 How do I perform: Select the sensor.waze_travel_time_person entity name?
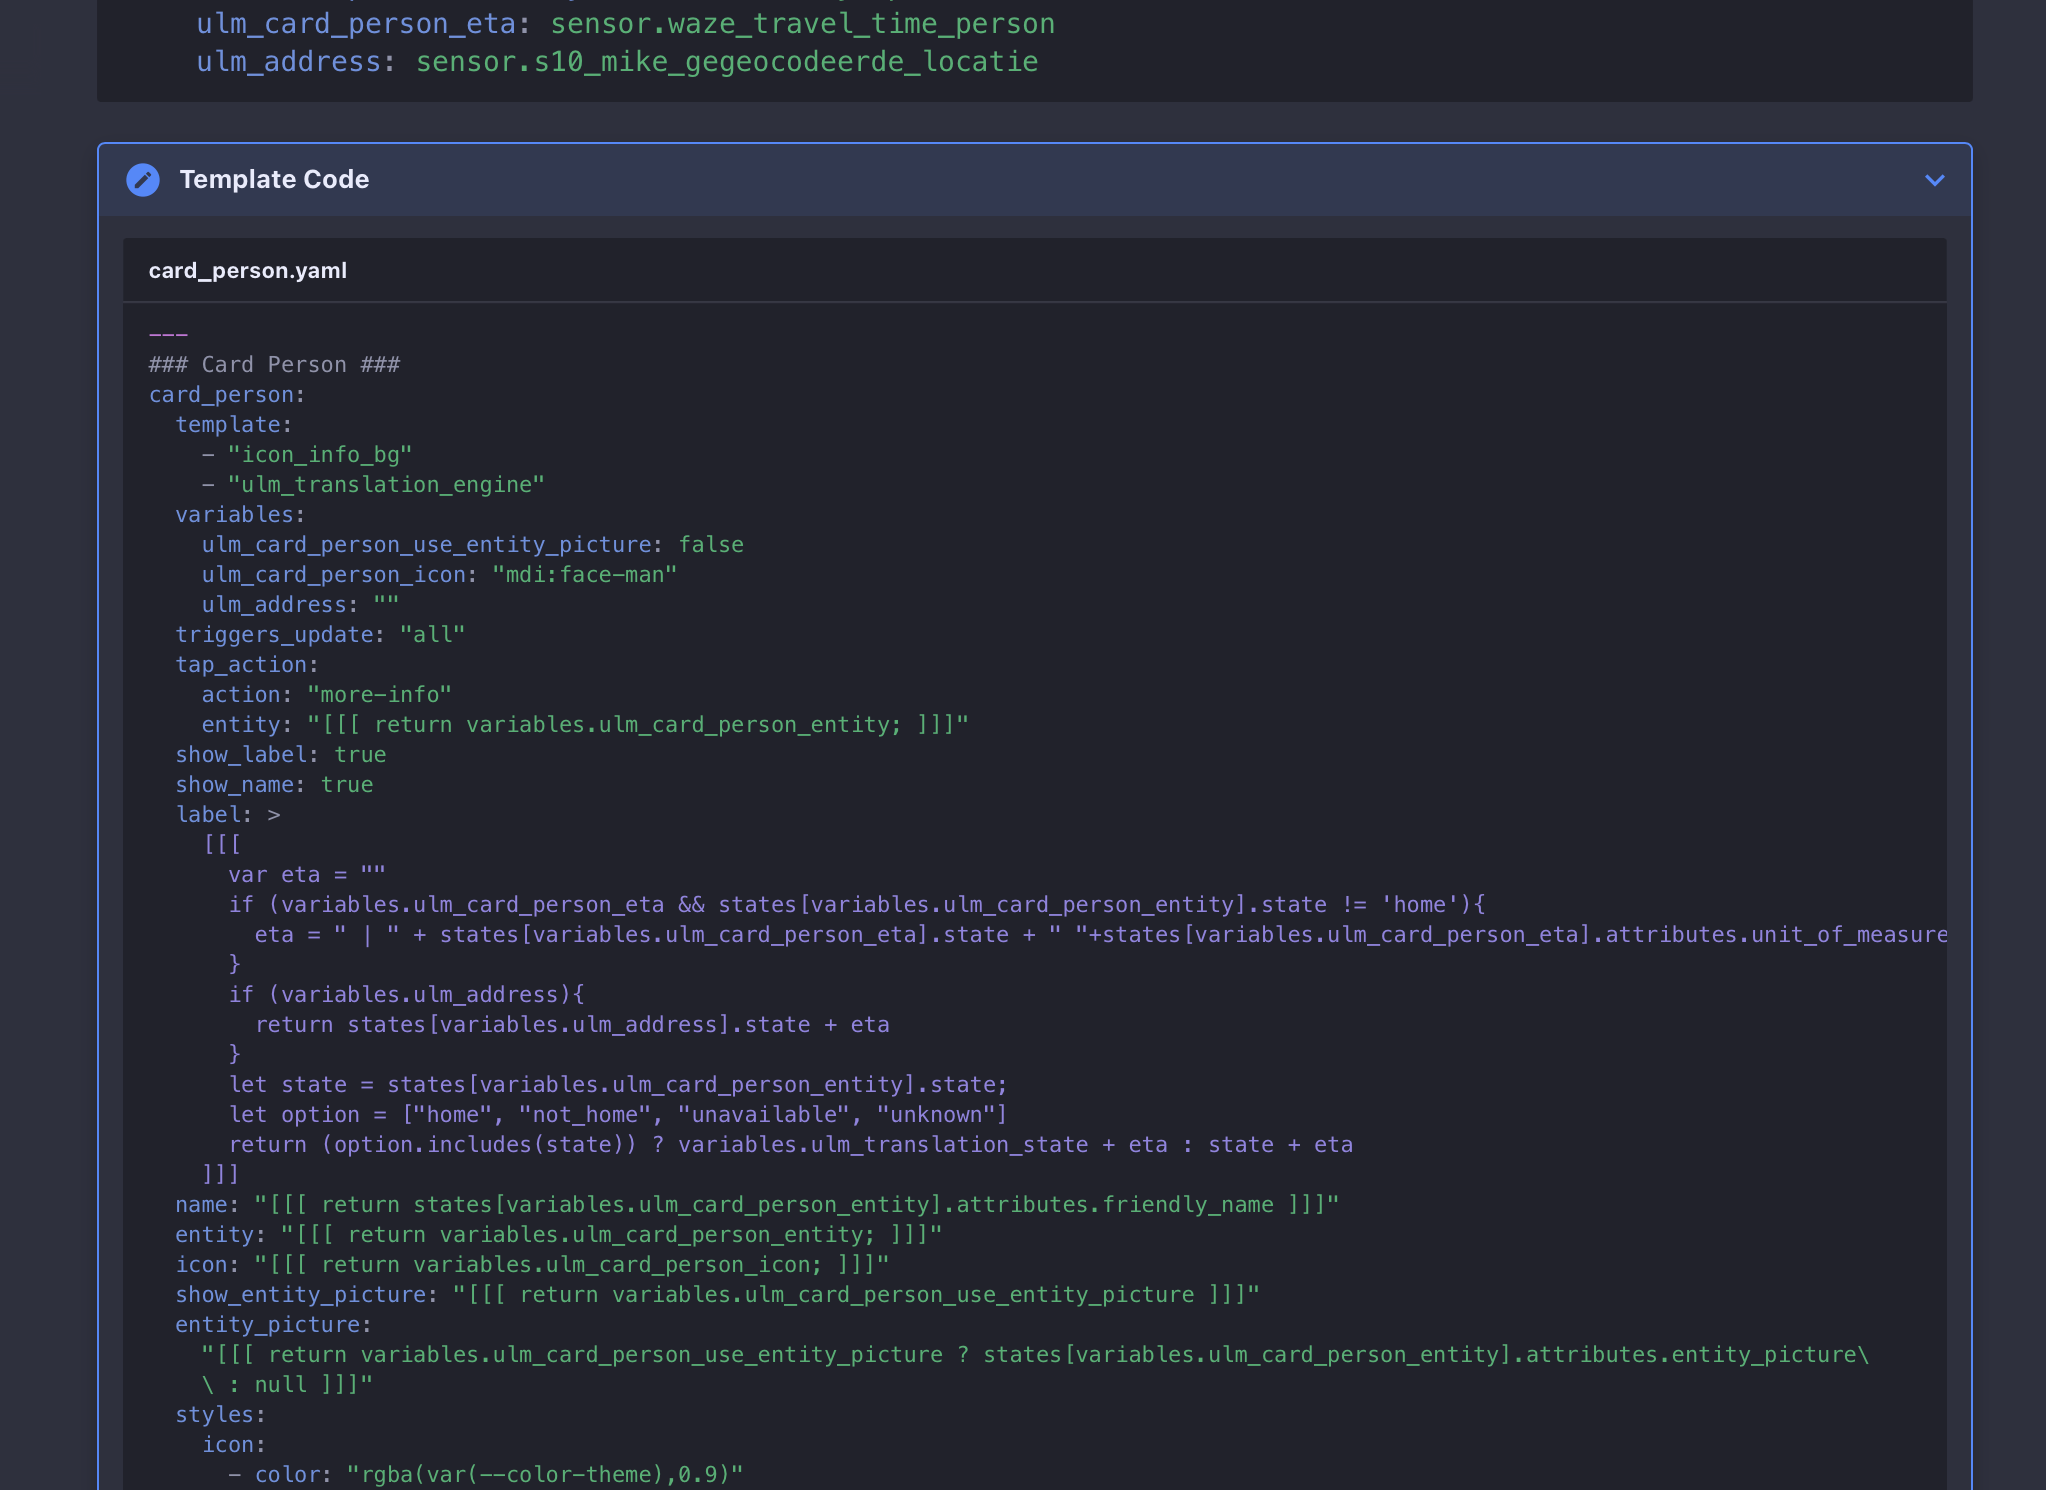pyautogui.click(x=800, y=23)
